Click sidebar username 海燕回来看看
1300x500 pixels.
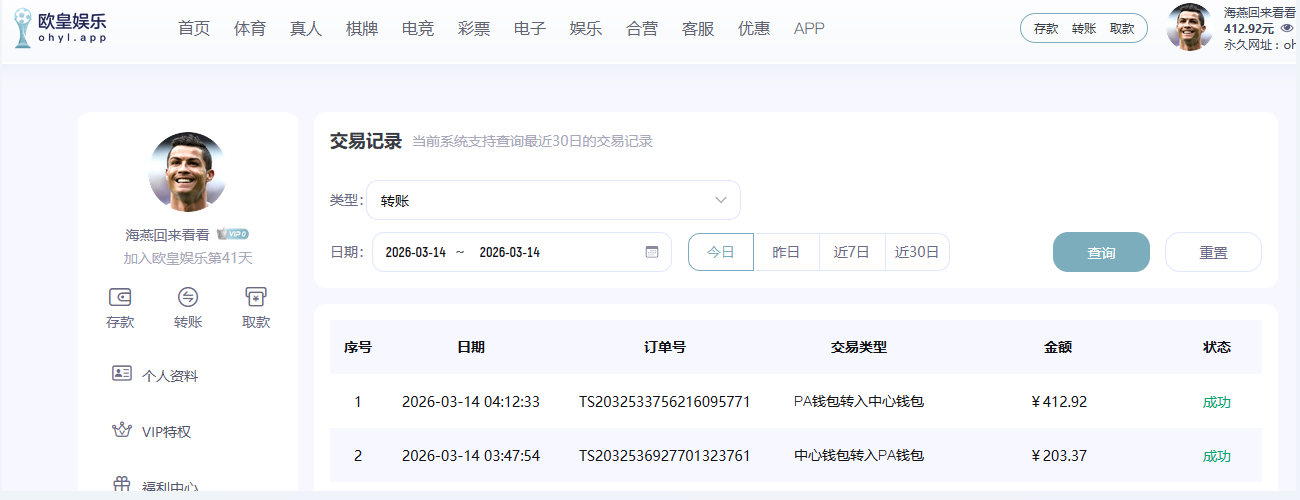(x=167, y=234)
